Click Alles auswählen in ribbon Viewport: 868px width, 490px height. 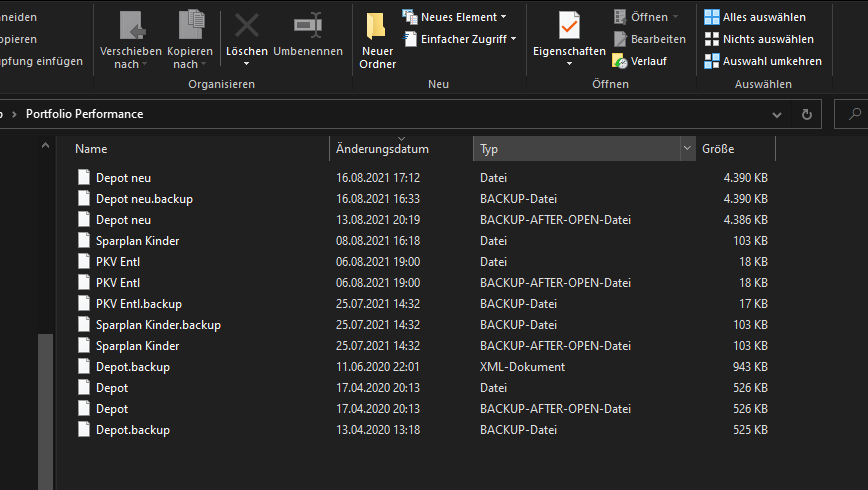coord(755,17)
